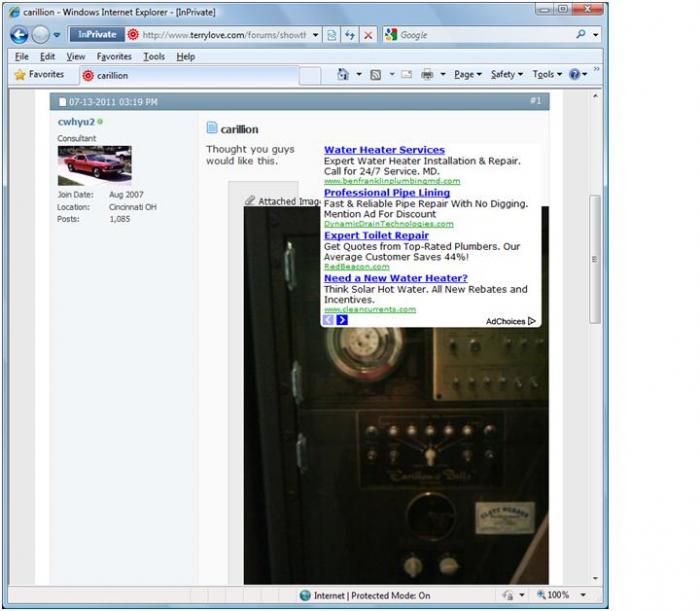Viewport: 700px width, 611px height.
Task: Open a new tab button
Action: [x=310, y=75]
